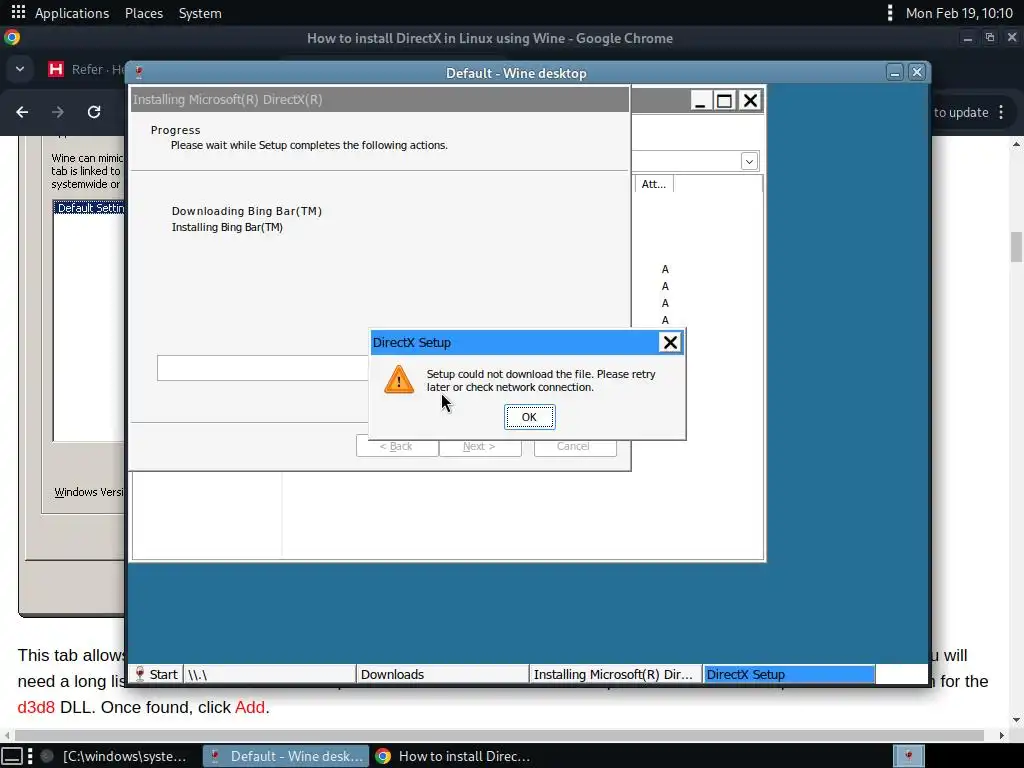The width and height of the screenshot is (1024, 768).
Task: Restore the Chrome window size
Action: coord(990,38)
